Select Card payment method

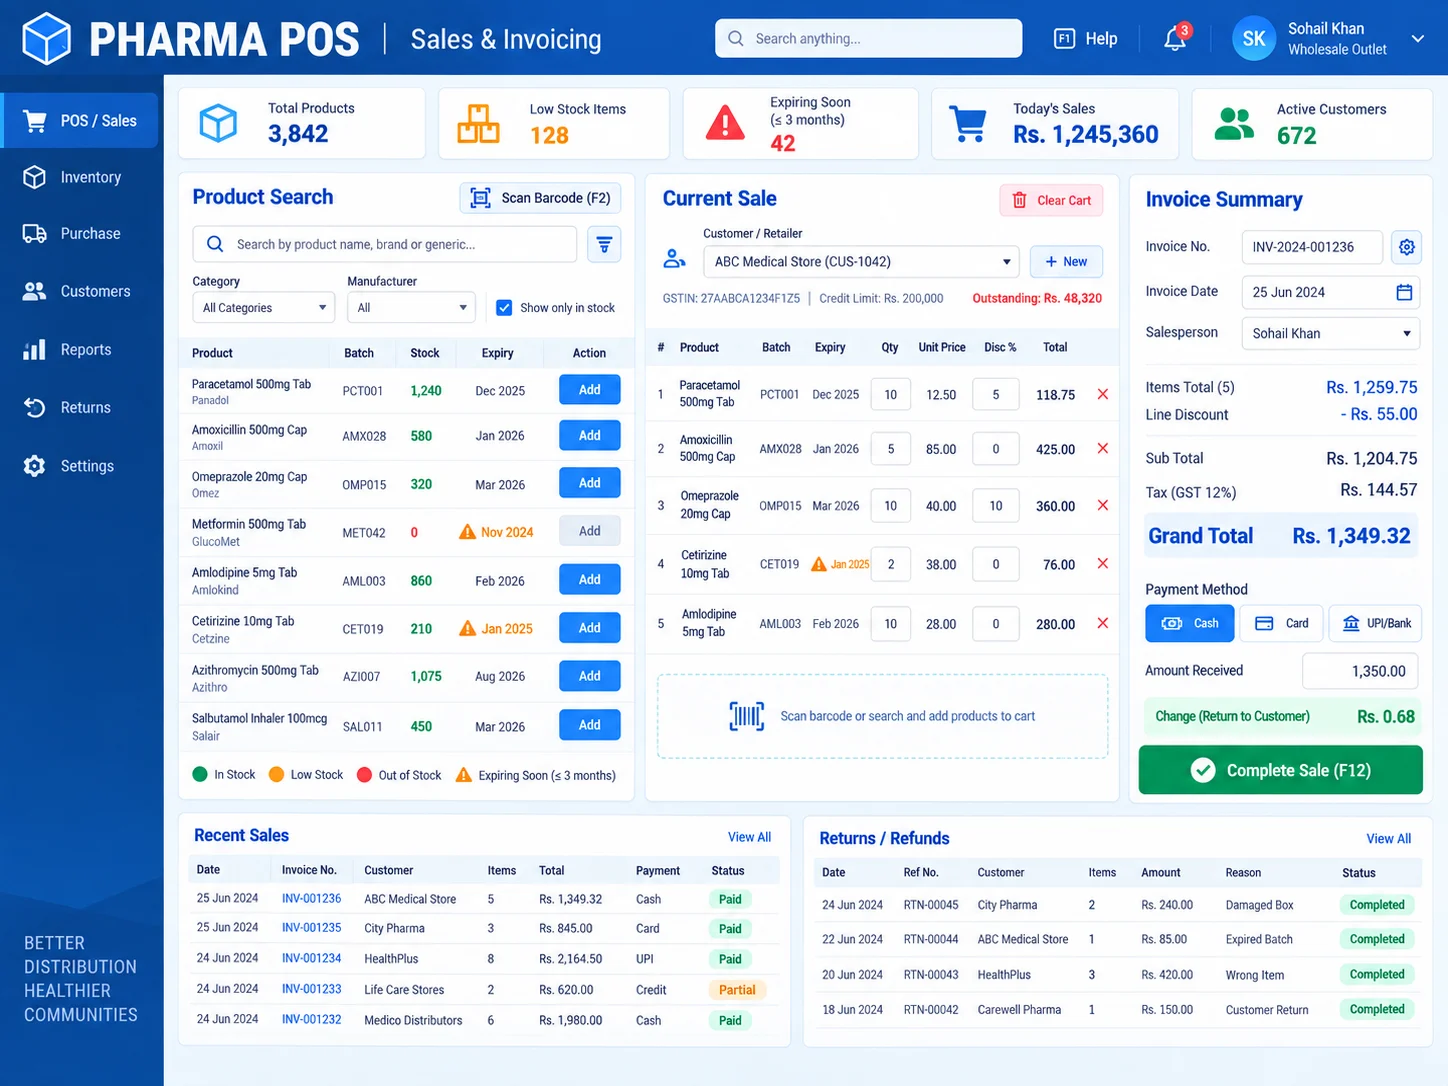pos(1282,623)
